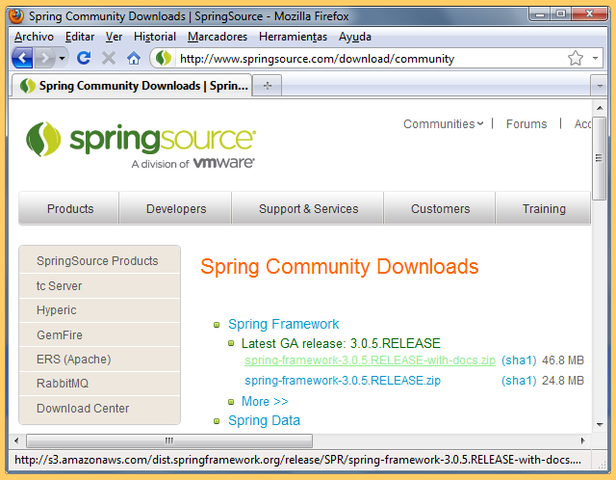Screen dimensions: 616x480
Task: Click the SpringSource logo
Action: (141, 145)
